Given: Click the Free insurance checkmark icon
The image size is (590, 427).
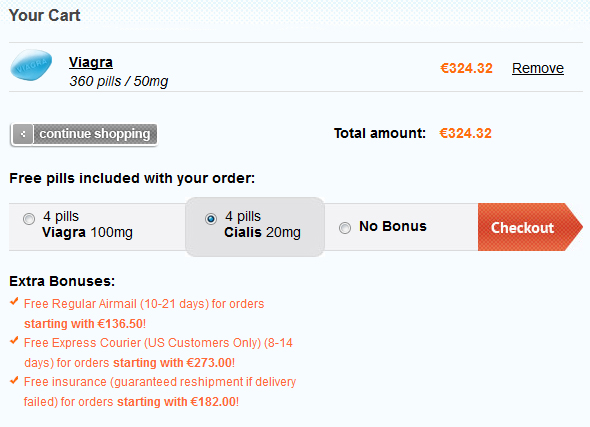Looking at the screenshot, I should click(x=14, y=380).
